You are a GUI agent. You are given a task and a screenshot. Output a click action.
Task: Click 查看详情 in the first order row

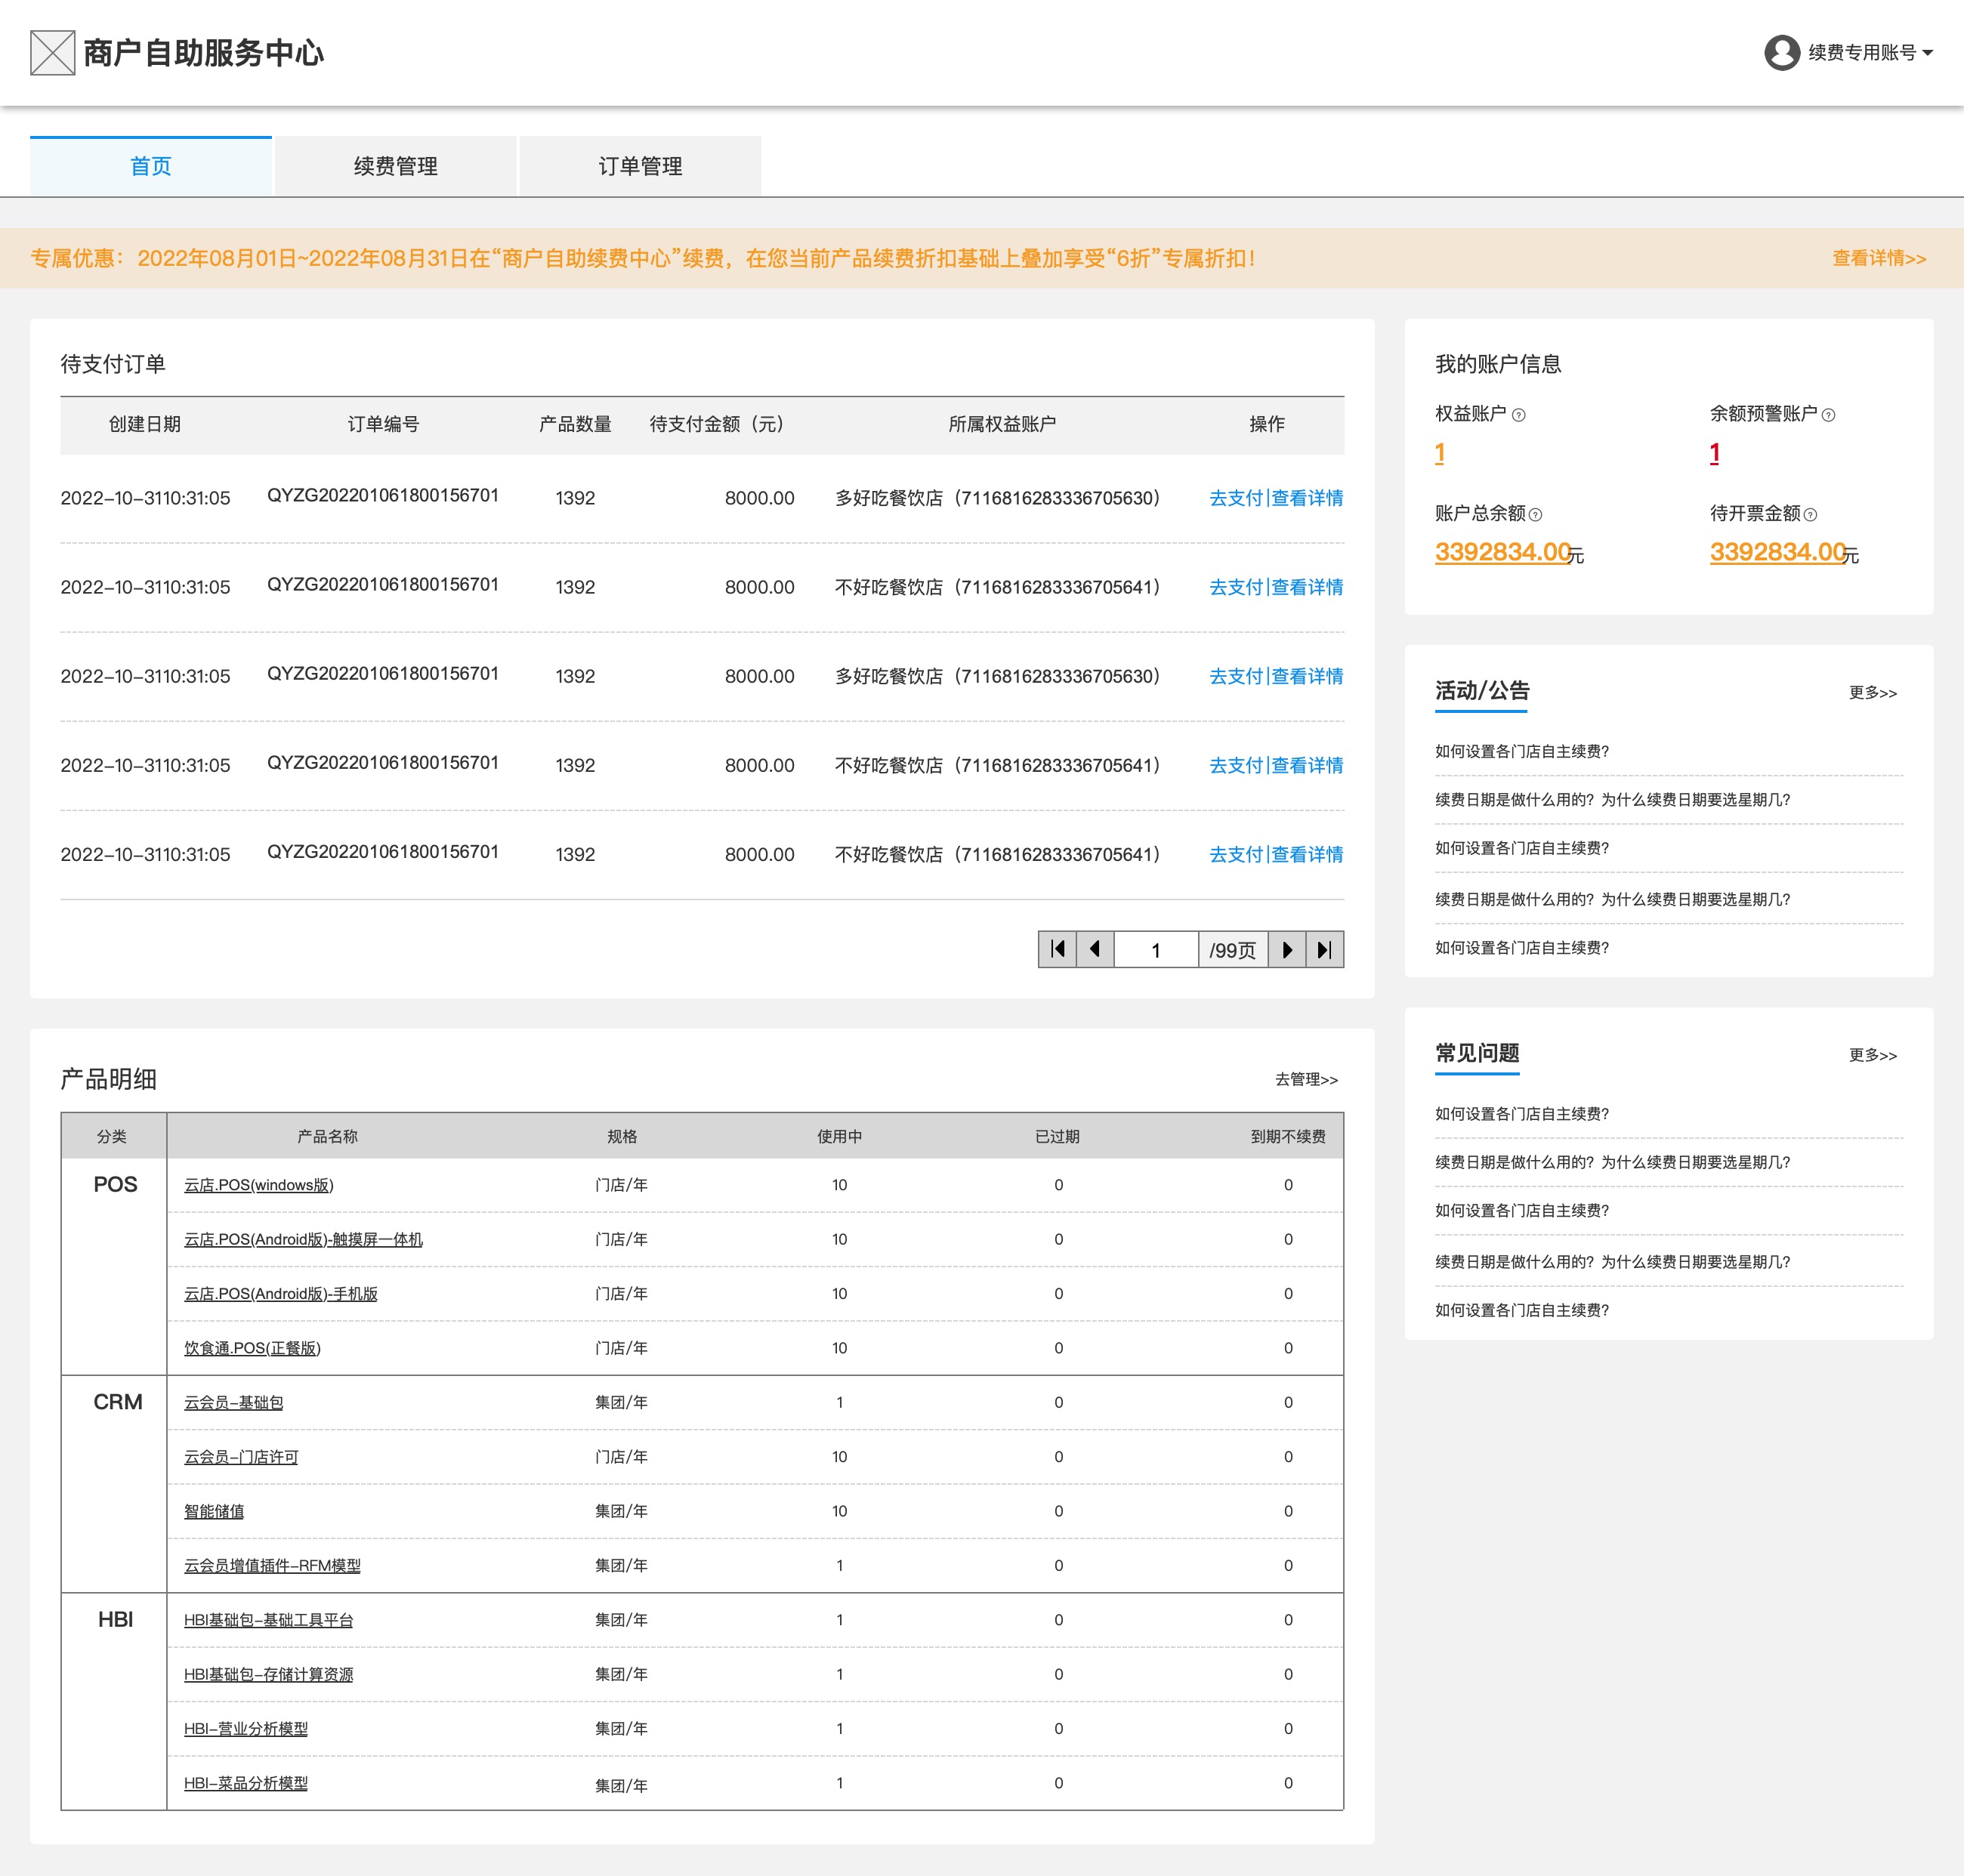point(1307,498)
